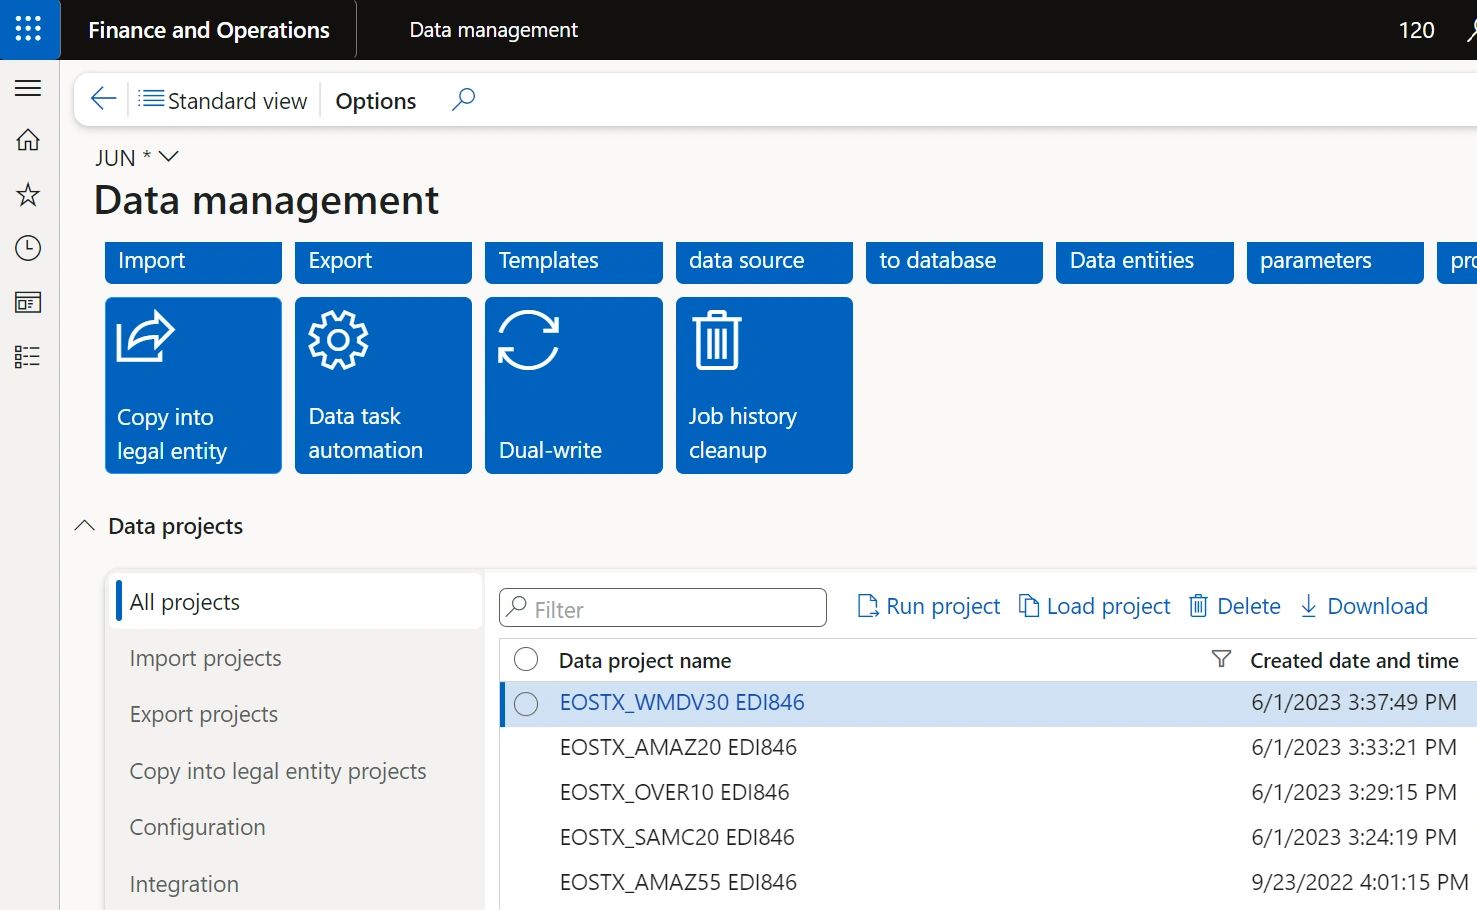Screen dimensions: 1477x910
Task: Click Delete in the projects toolbar
Action: (x=1234, y=606)
